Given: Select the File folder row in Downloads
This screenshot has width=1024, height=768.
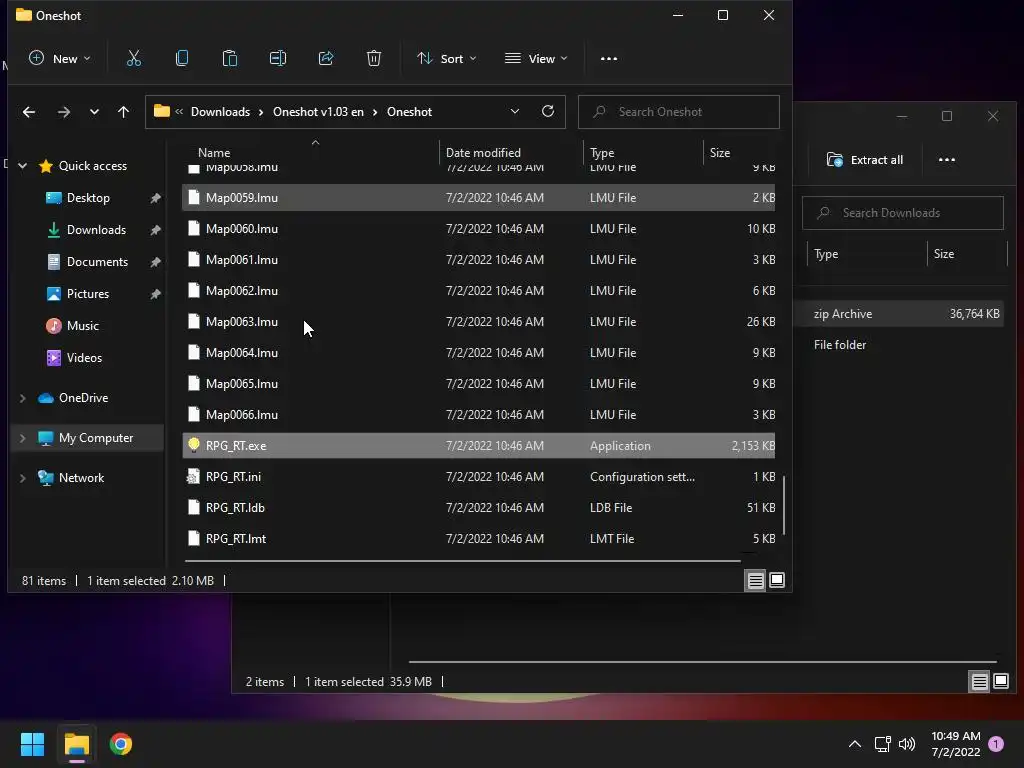Looking at the screenshot, I should point(900,345).
